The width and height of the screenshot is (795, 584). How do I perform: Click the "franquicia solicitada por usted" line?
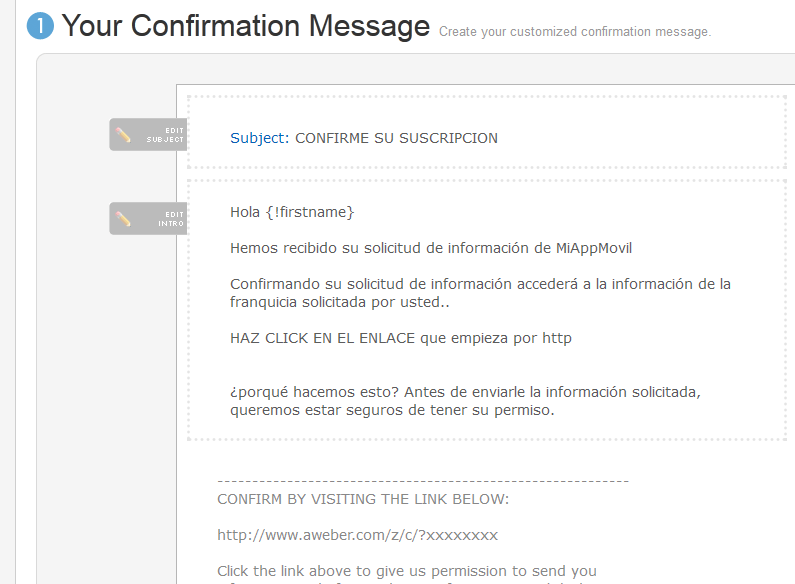coord(339,302)
